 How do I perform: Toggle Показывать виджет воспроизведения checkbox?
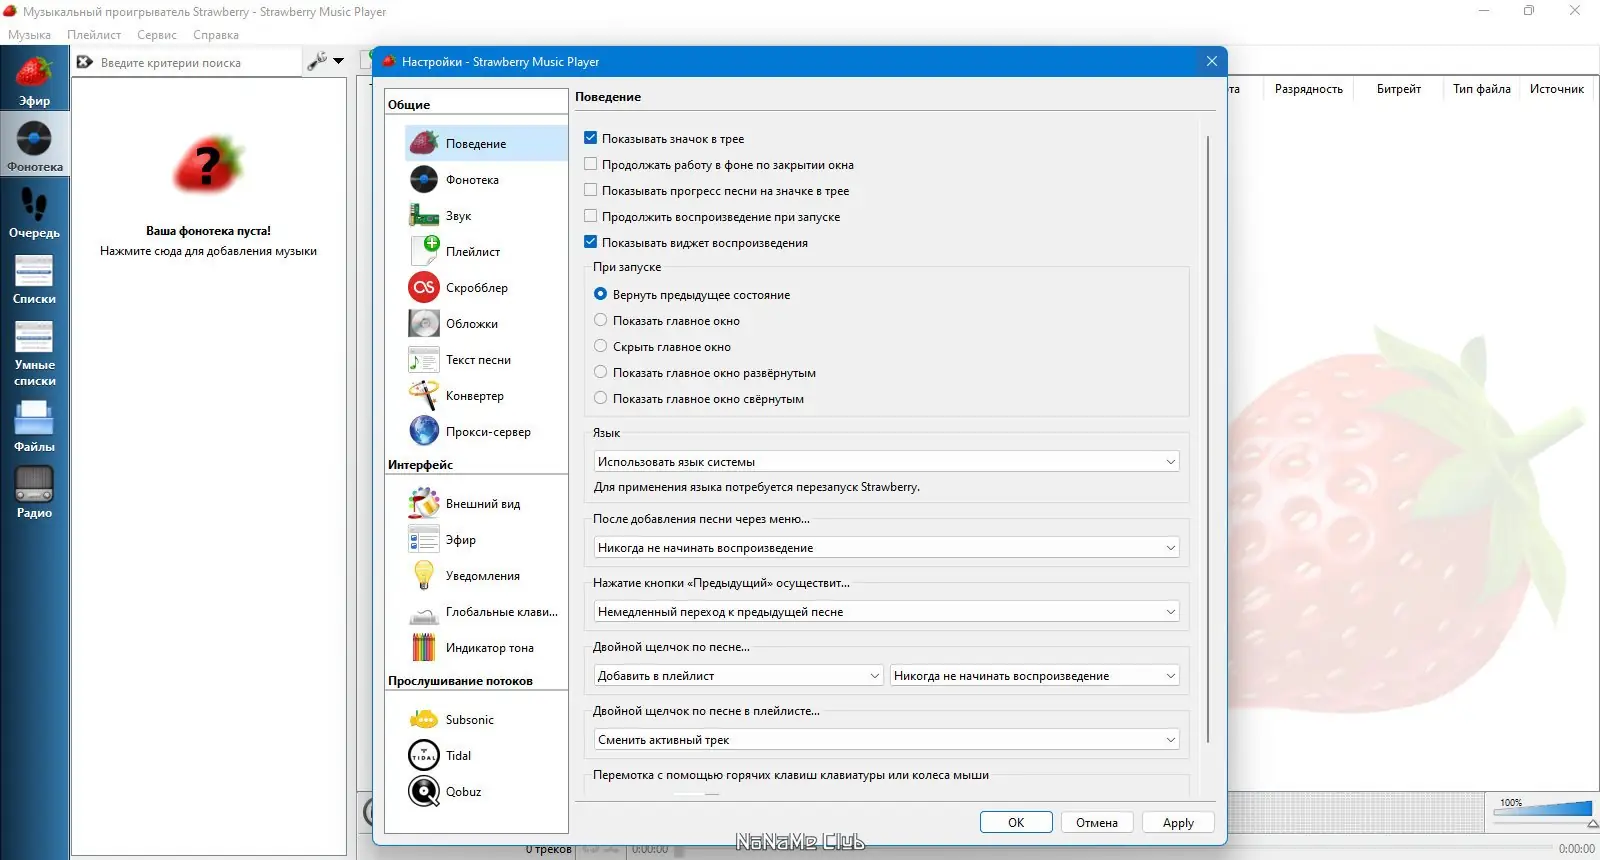point(590,242)
